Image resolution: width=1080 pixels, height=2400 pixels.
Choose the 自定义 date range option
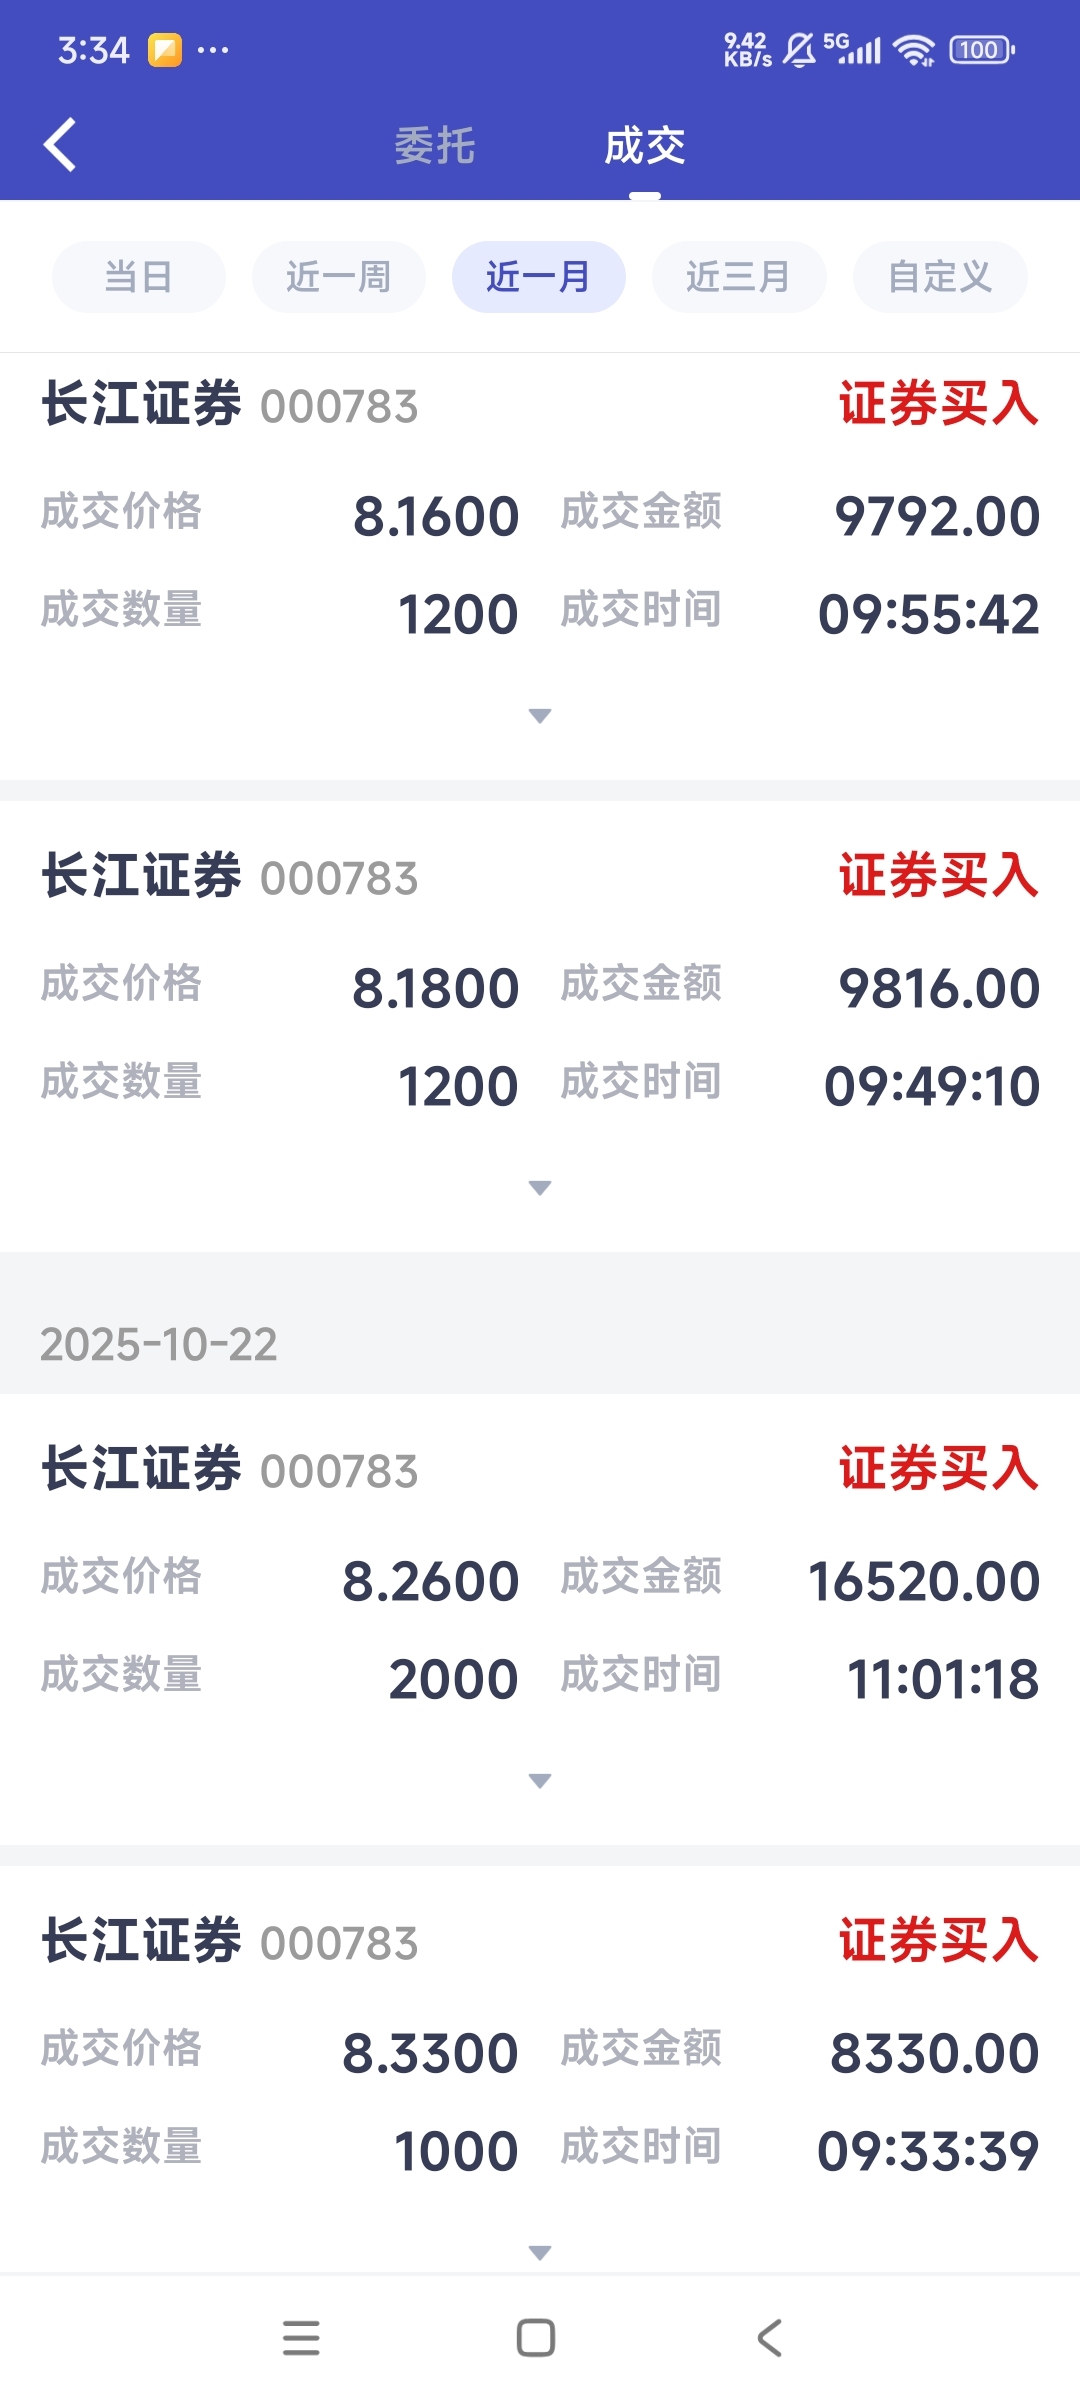coord(939,277)
